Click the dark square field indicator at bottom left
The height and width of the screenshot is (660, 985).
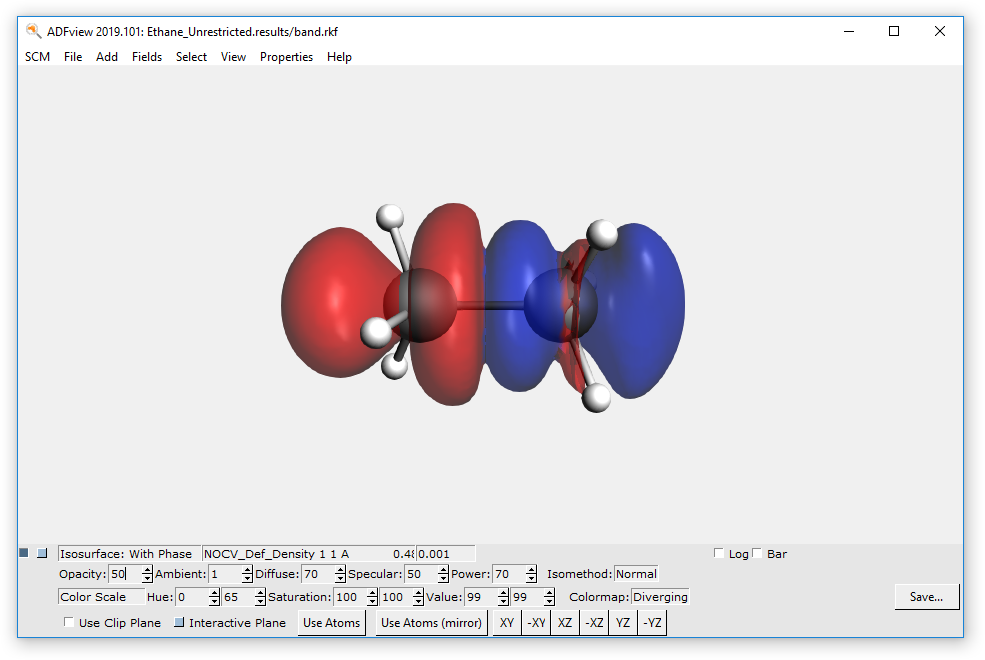pyautogui.click(x=22, y=552)
